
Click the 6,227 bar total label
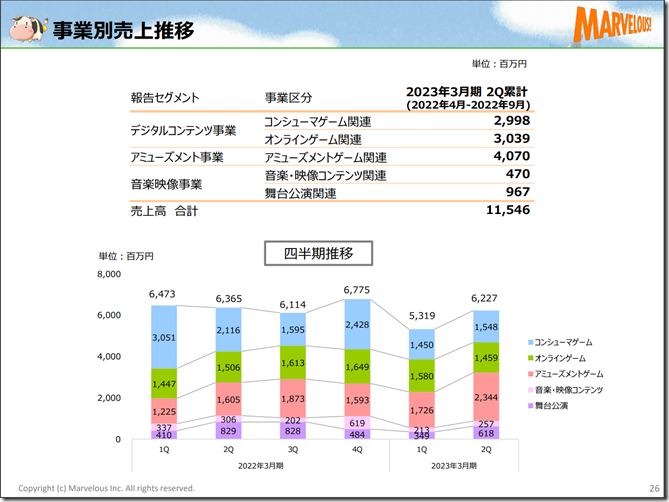[x=484, y=299]
